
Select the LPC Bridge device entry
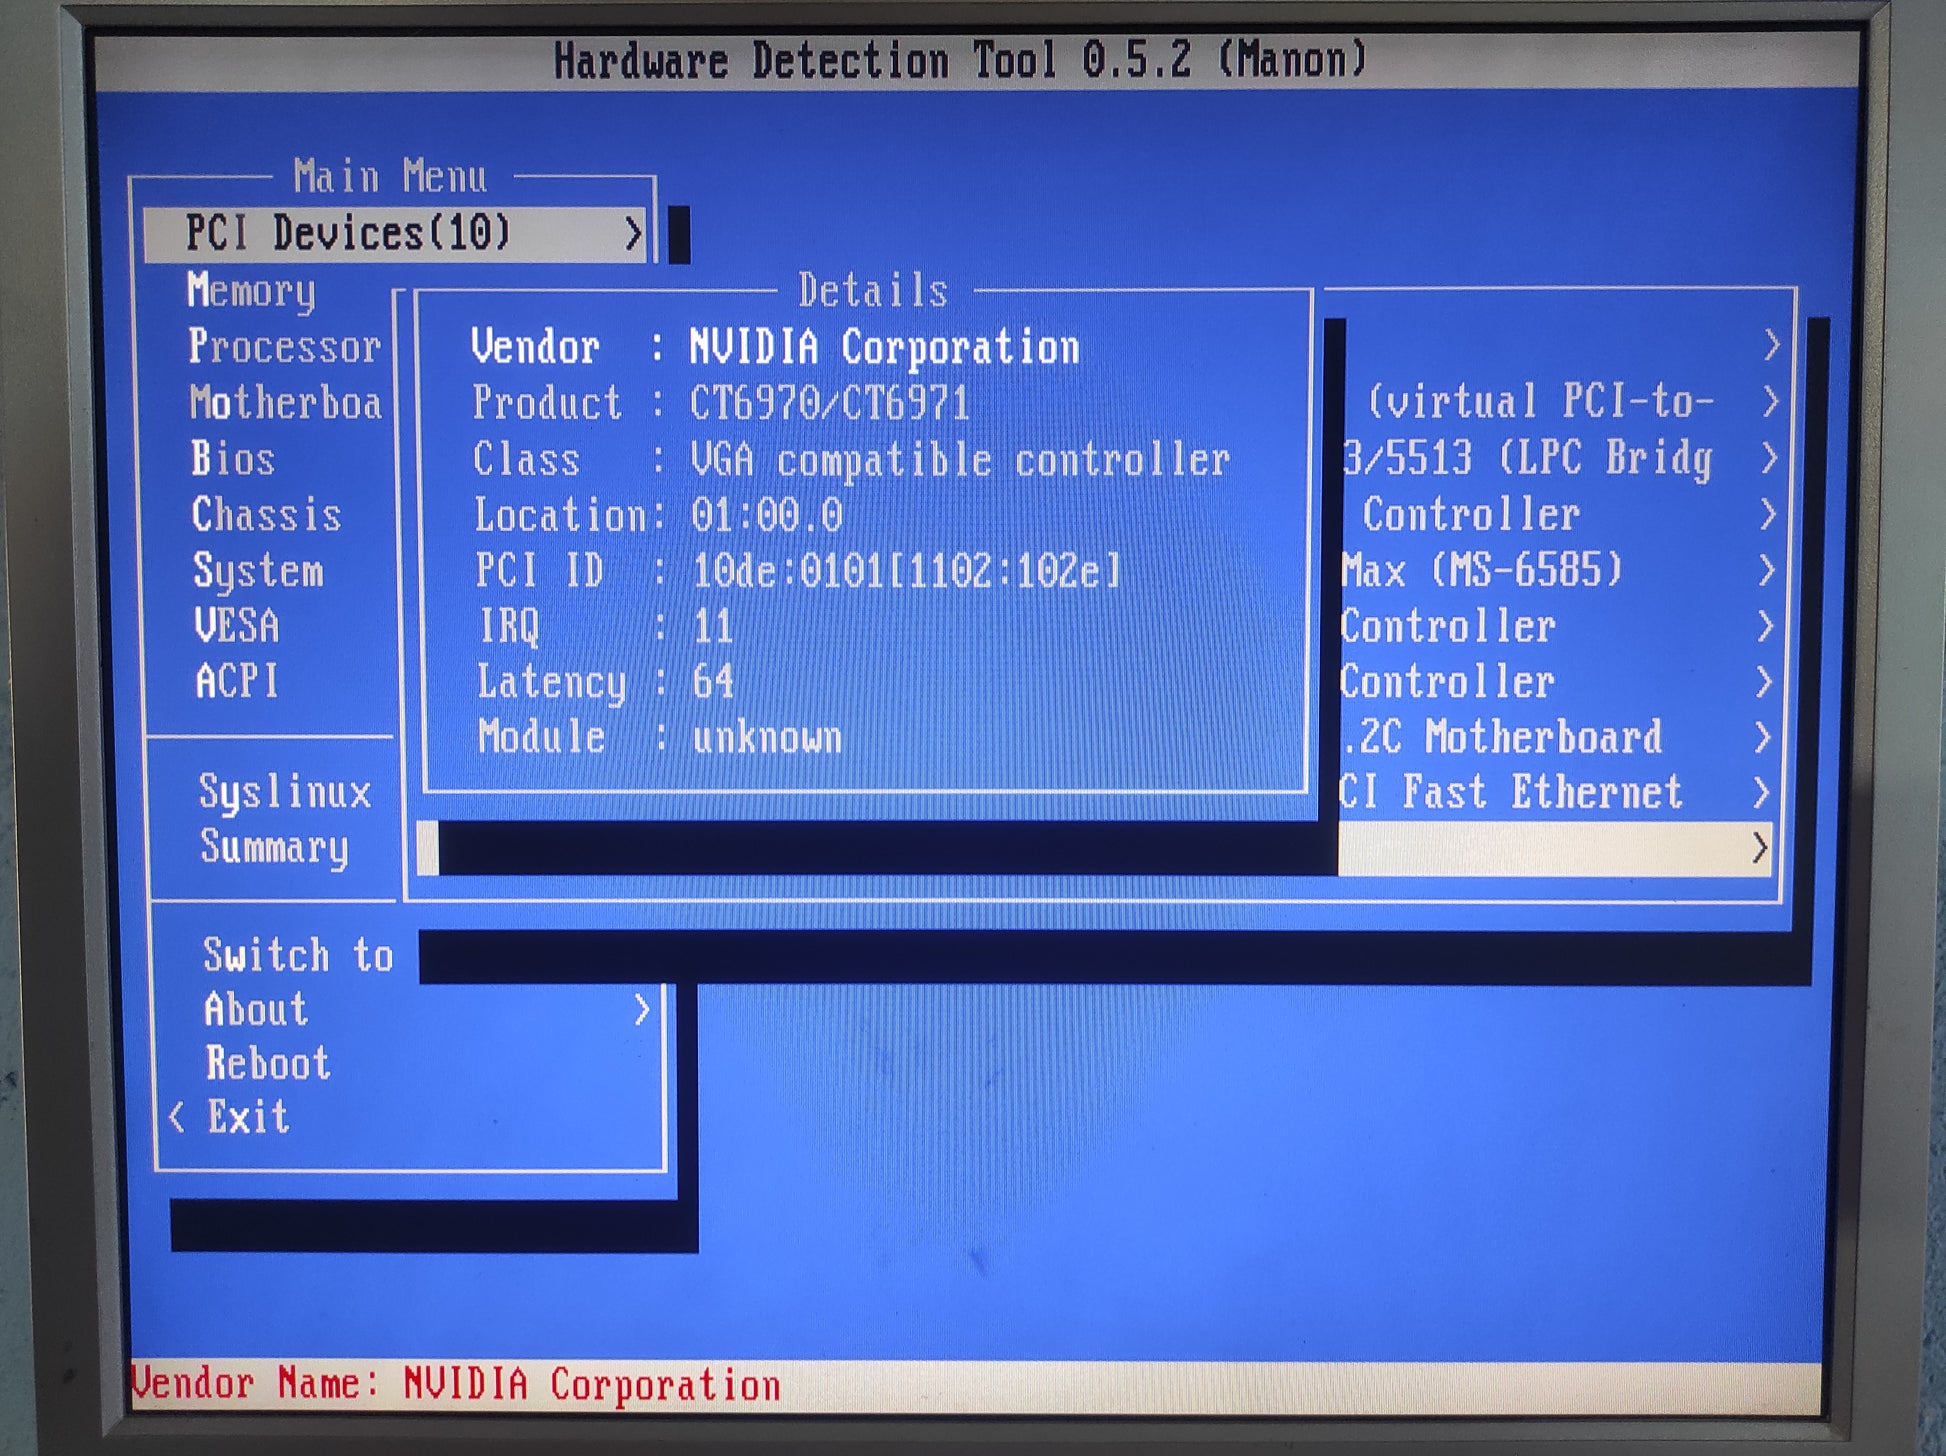tap(1527, 459)
